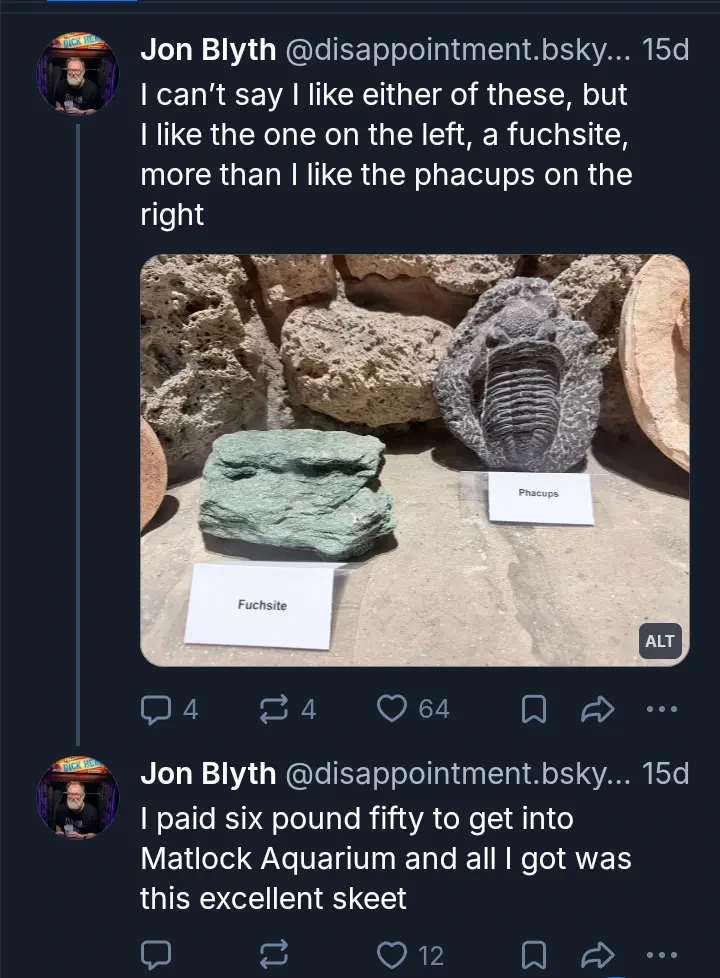Show ALT text for the rock photo
Image resolution: width=720 pixels, height=978 pixels.
coord(659,641)
